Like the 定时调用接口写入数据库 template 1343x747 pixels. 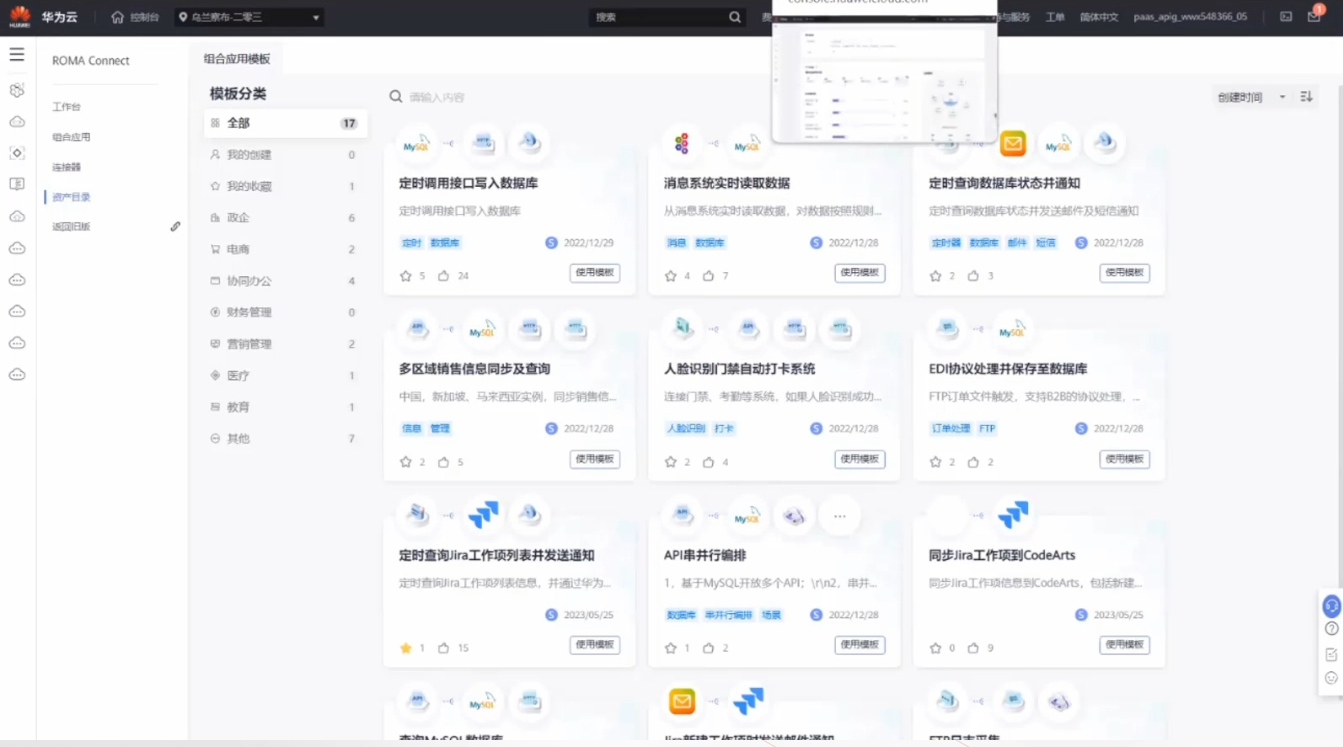(444, 276)
